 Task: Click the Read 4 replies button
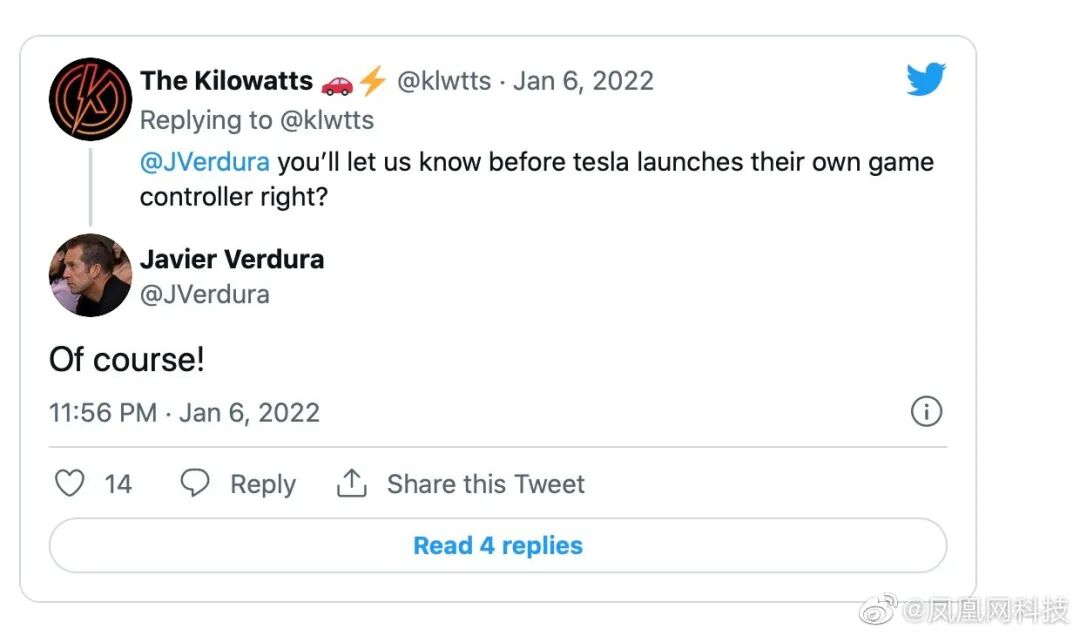(498, 546)
